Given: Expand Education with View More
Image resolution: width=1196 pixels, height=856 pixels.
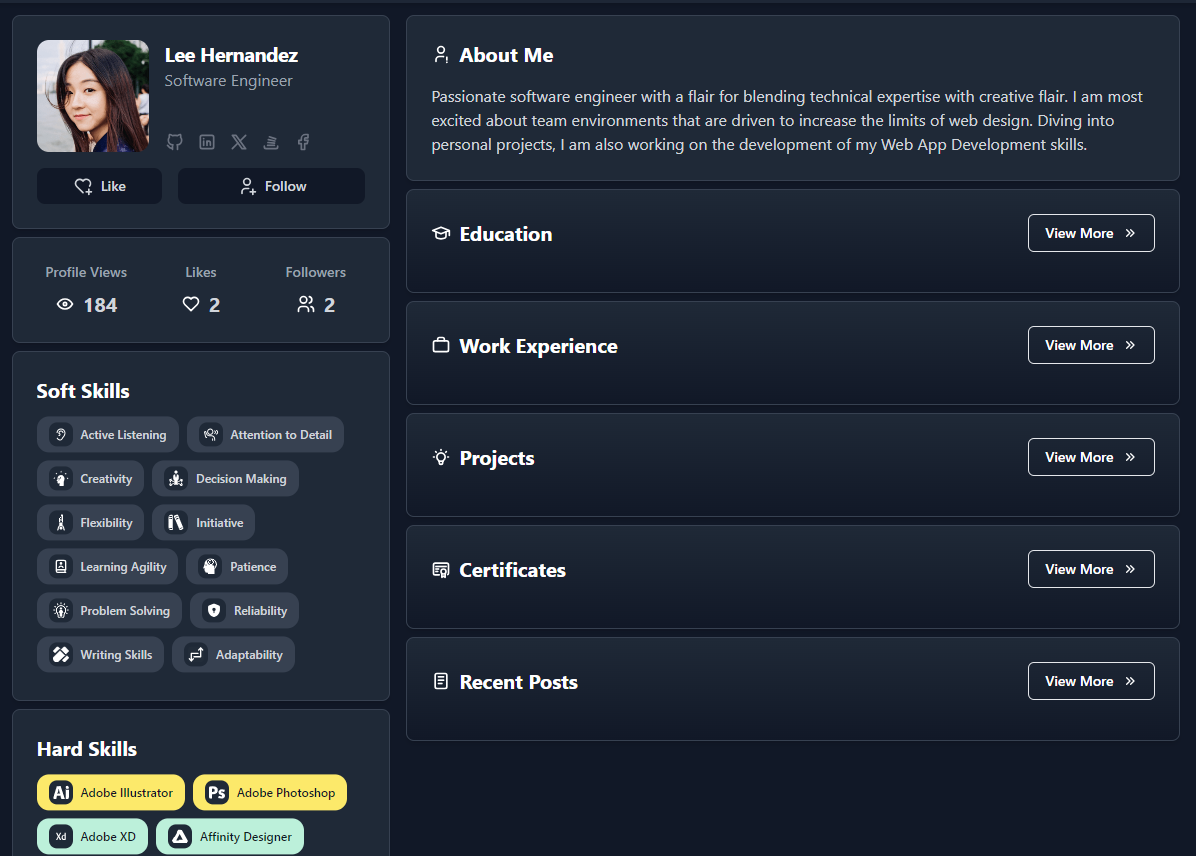Looking at the screenshot, I should click(x=1091, y=233).
